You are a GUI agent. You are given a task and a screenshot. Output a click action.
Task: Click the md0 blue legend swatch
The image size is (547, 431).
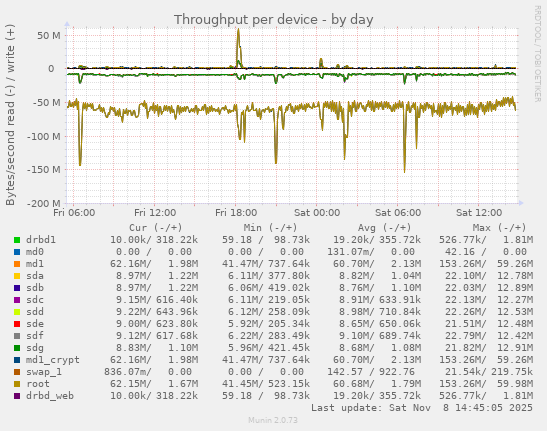[x=17, y=252]
